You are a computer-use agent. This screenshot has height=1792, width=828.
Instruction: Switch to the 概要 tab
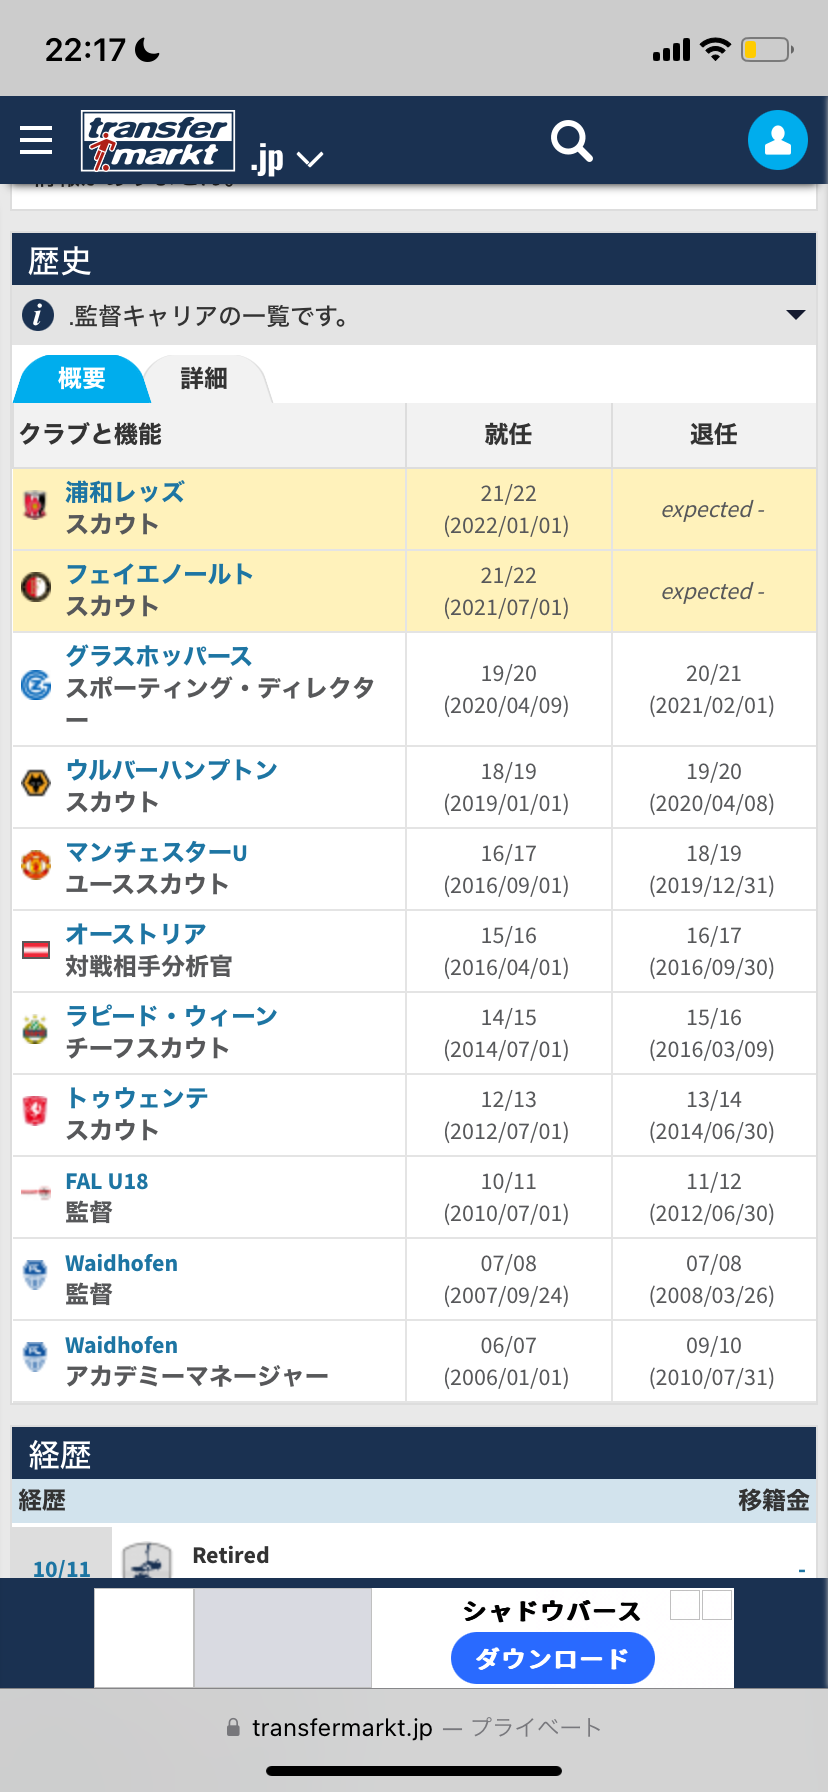81,379
